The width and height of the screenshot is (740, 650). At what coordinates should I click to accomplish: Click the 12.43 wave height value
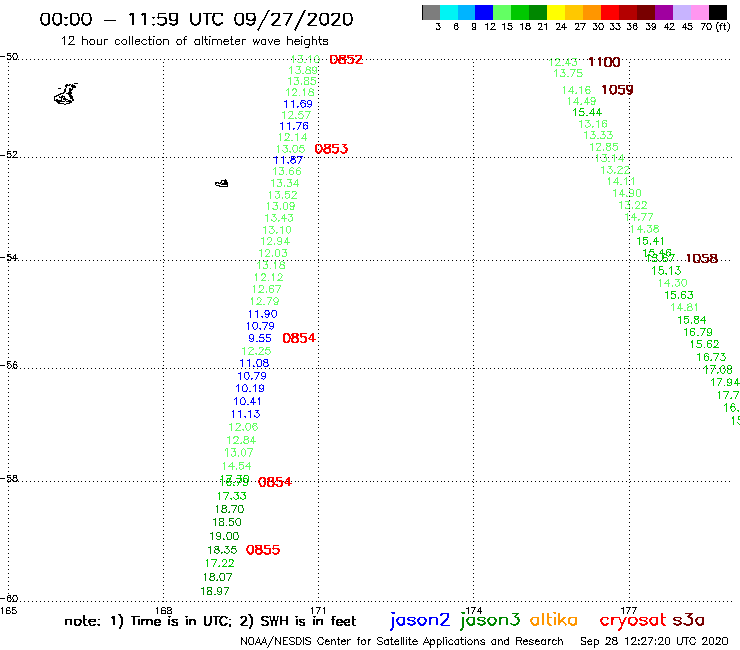563,62
